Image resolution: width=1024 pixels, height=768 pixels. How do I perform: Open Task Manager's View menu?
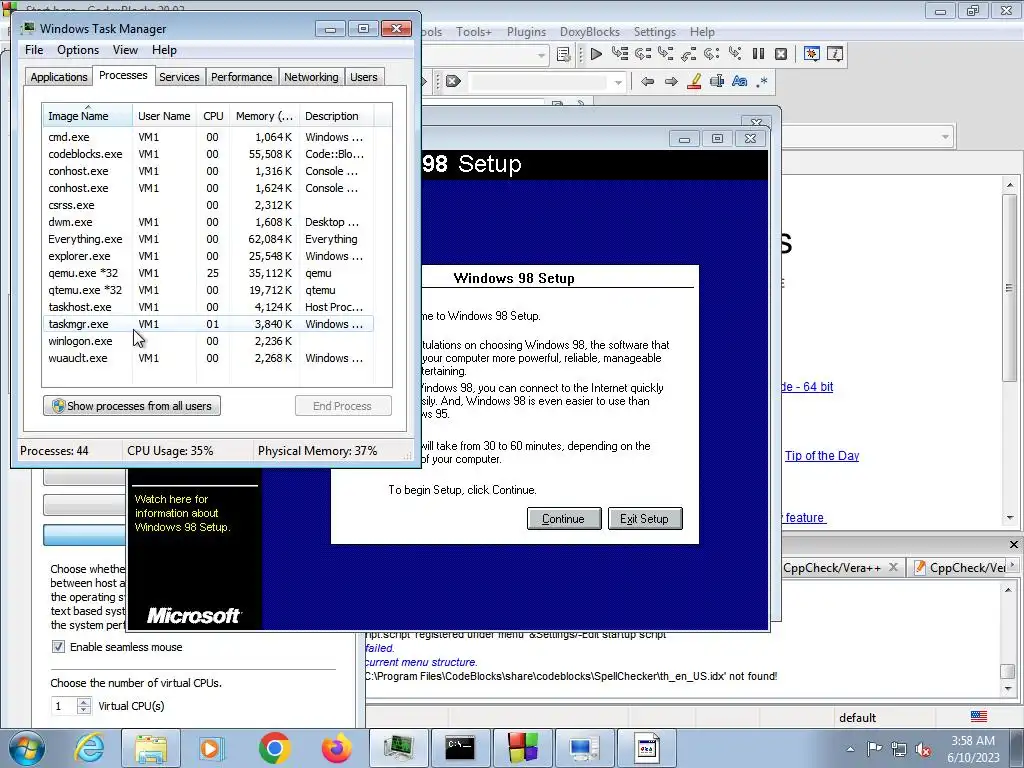pyautogui.click(x=125, y=50)
